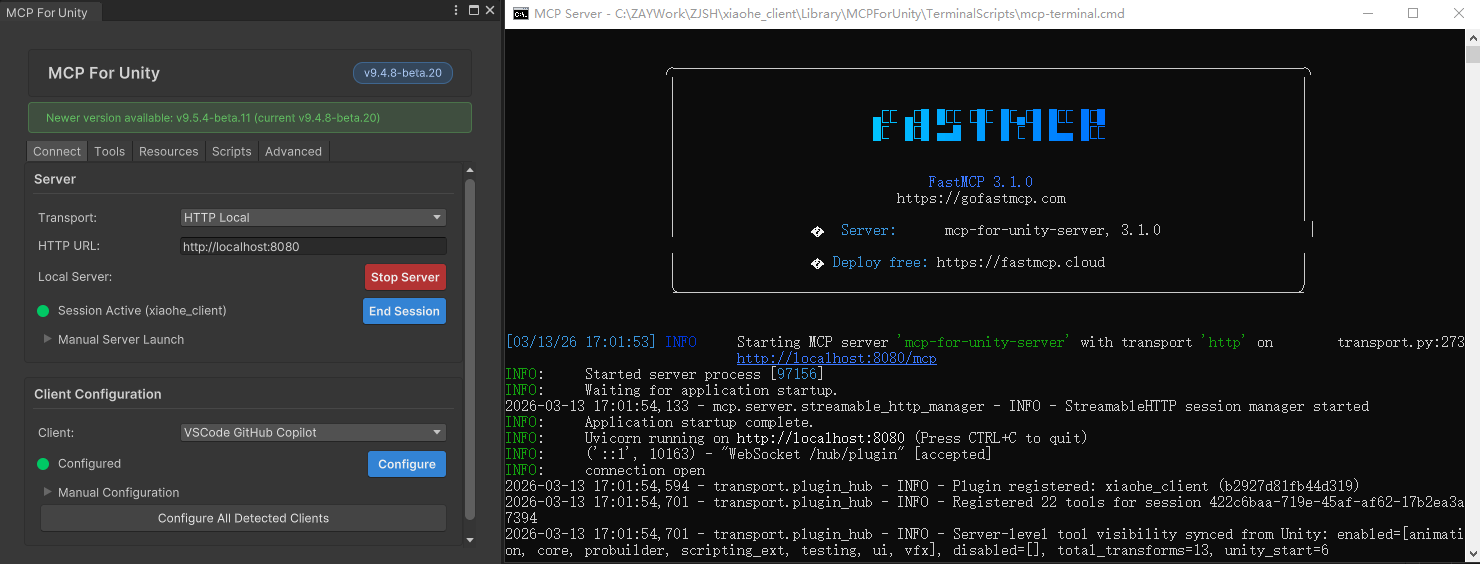1480x564 pixels.
Task: Click the MCP For Unity header title
Action: (104, 73)
